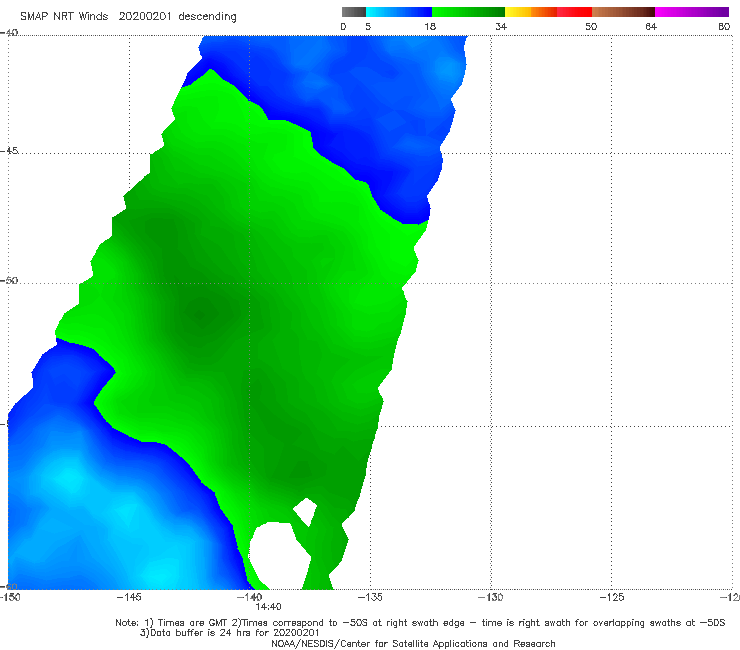Click the longitude label '-145'
This screenshot has height=650, width=740.
tap(129, 597)
